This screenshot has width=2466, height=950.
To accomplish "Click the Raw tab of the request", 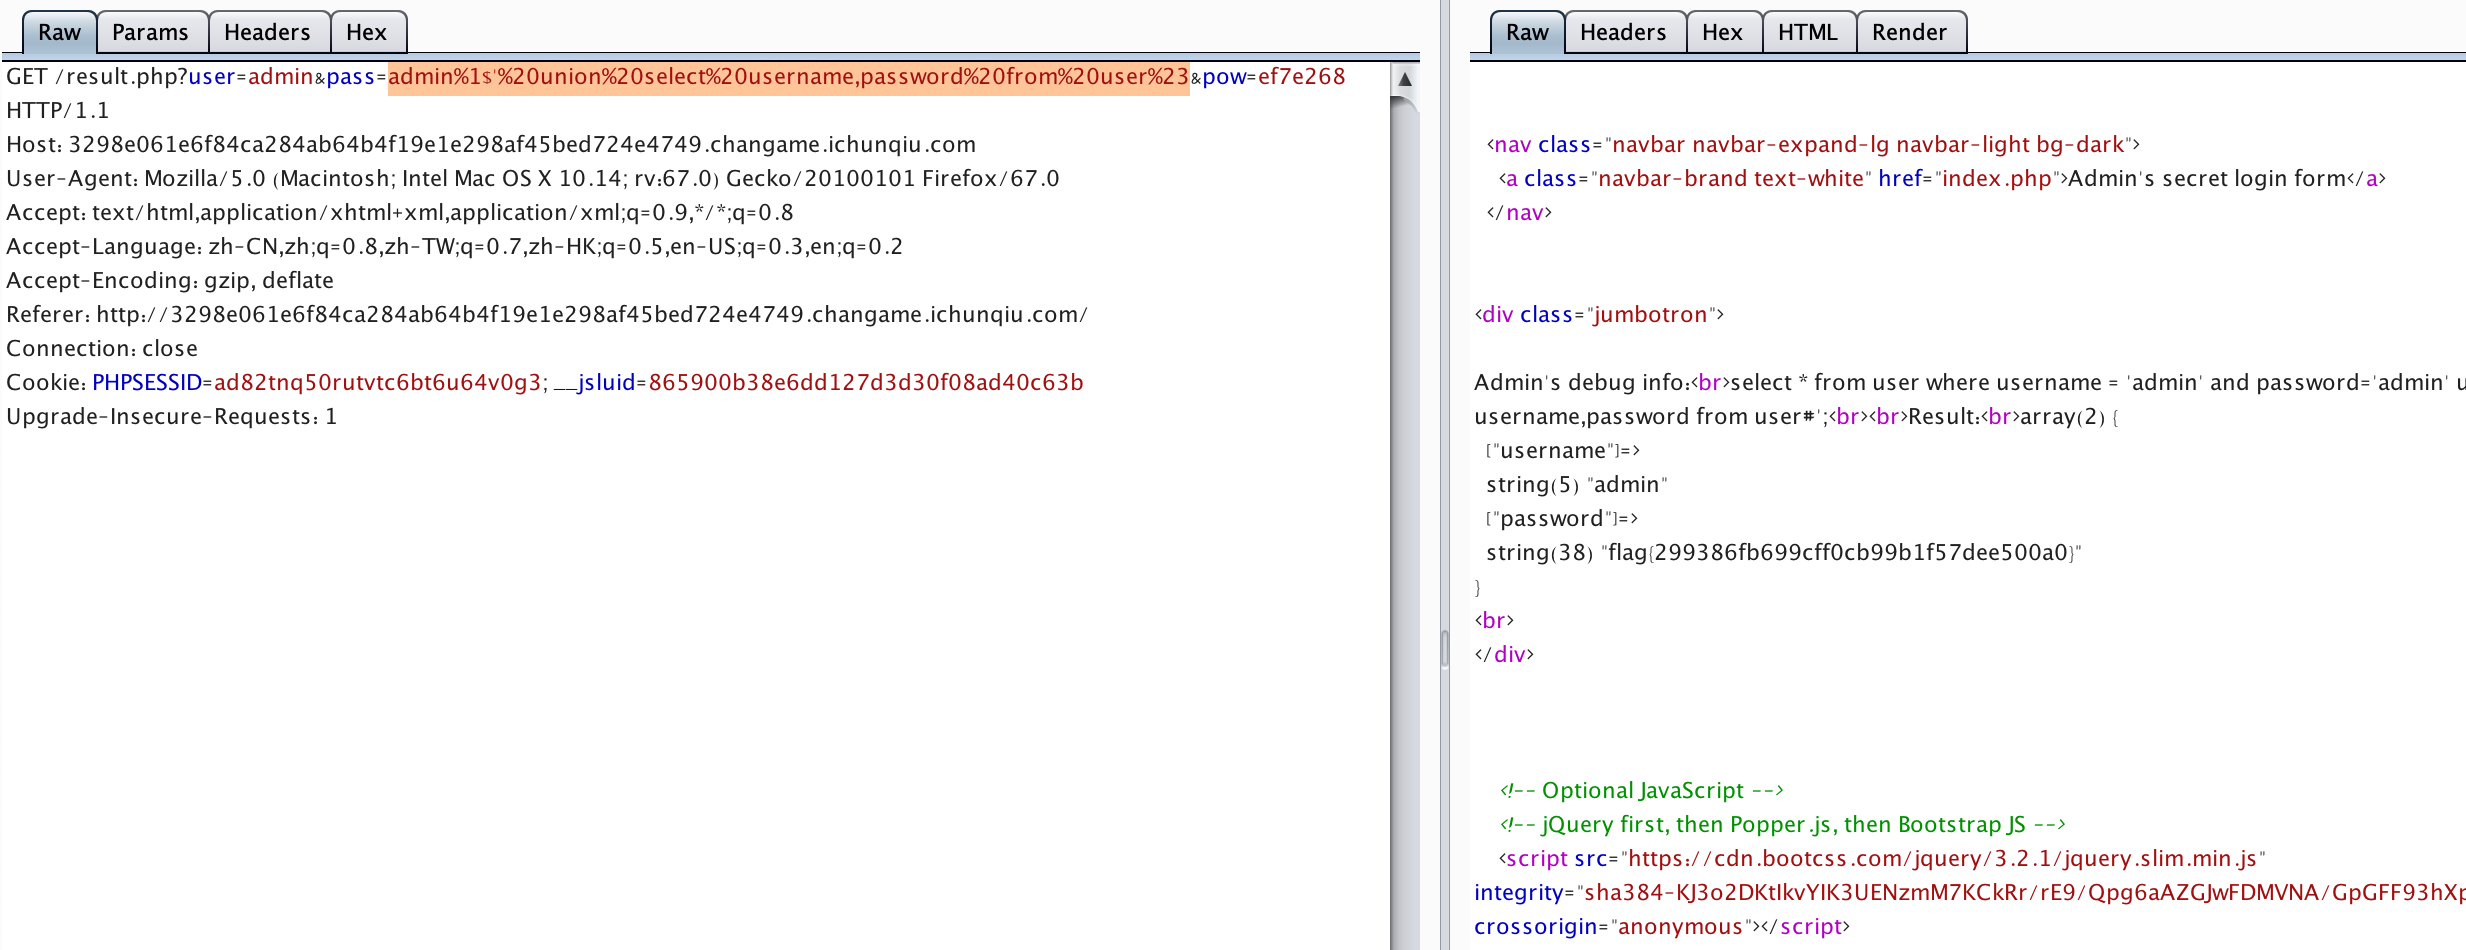I will [59, 32].
